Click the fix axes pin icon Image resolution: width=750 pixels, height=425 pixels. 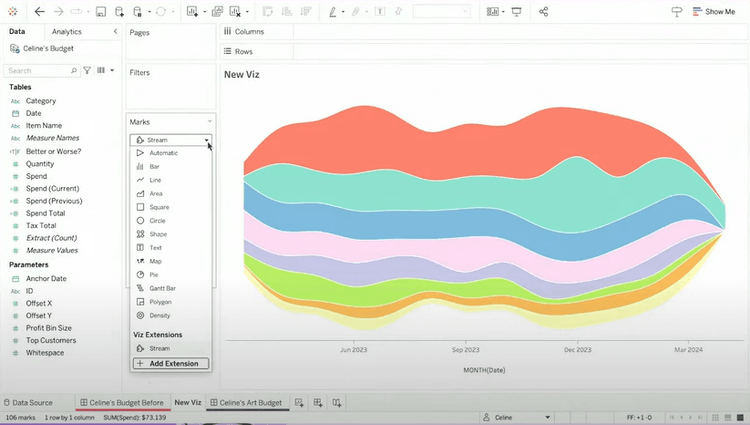pos(398,12)
